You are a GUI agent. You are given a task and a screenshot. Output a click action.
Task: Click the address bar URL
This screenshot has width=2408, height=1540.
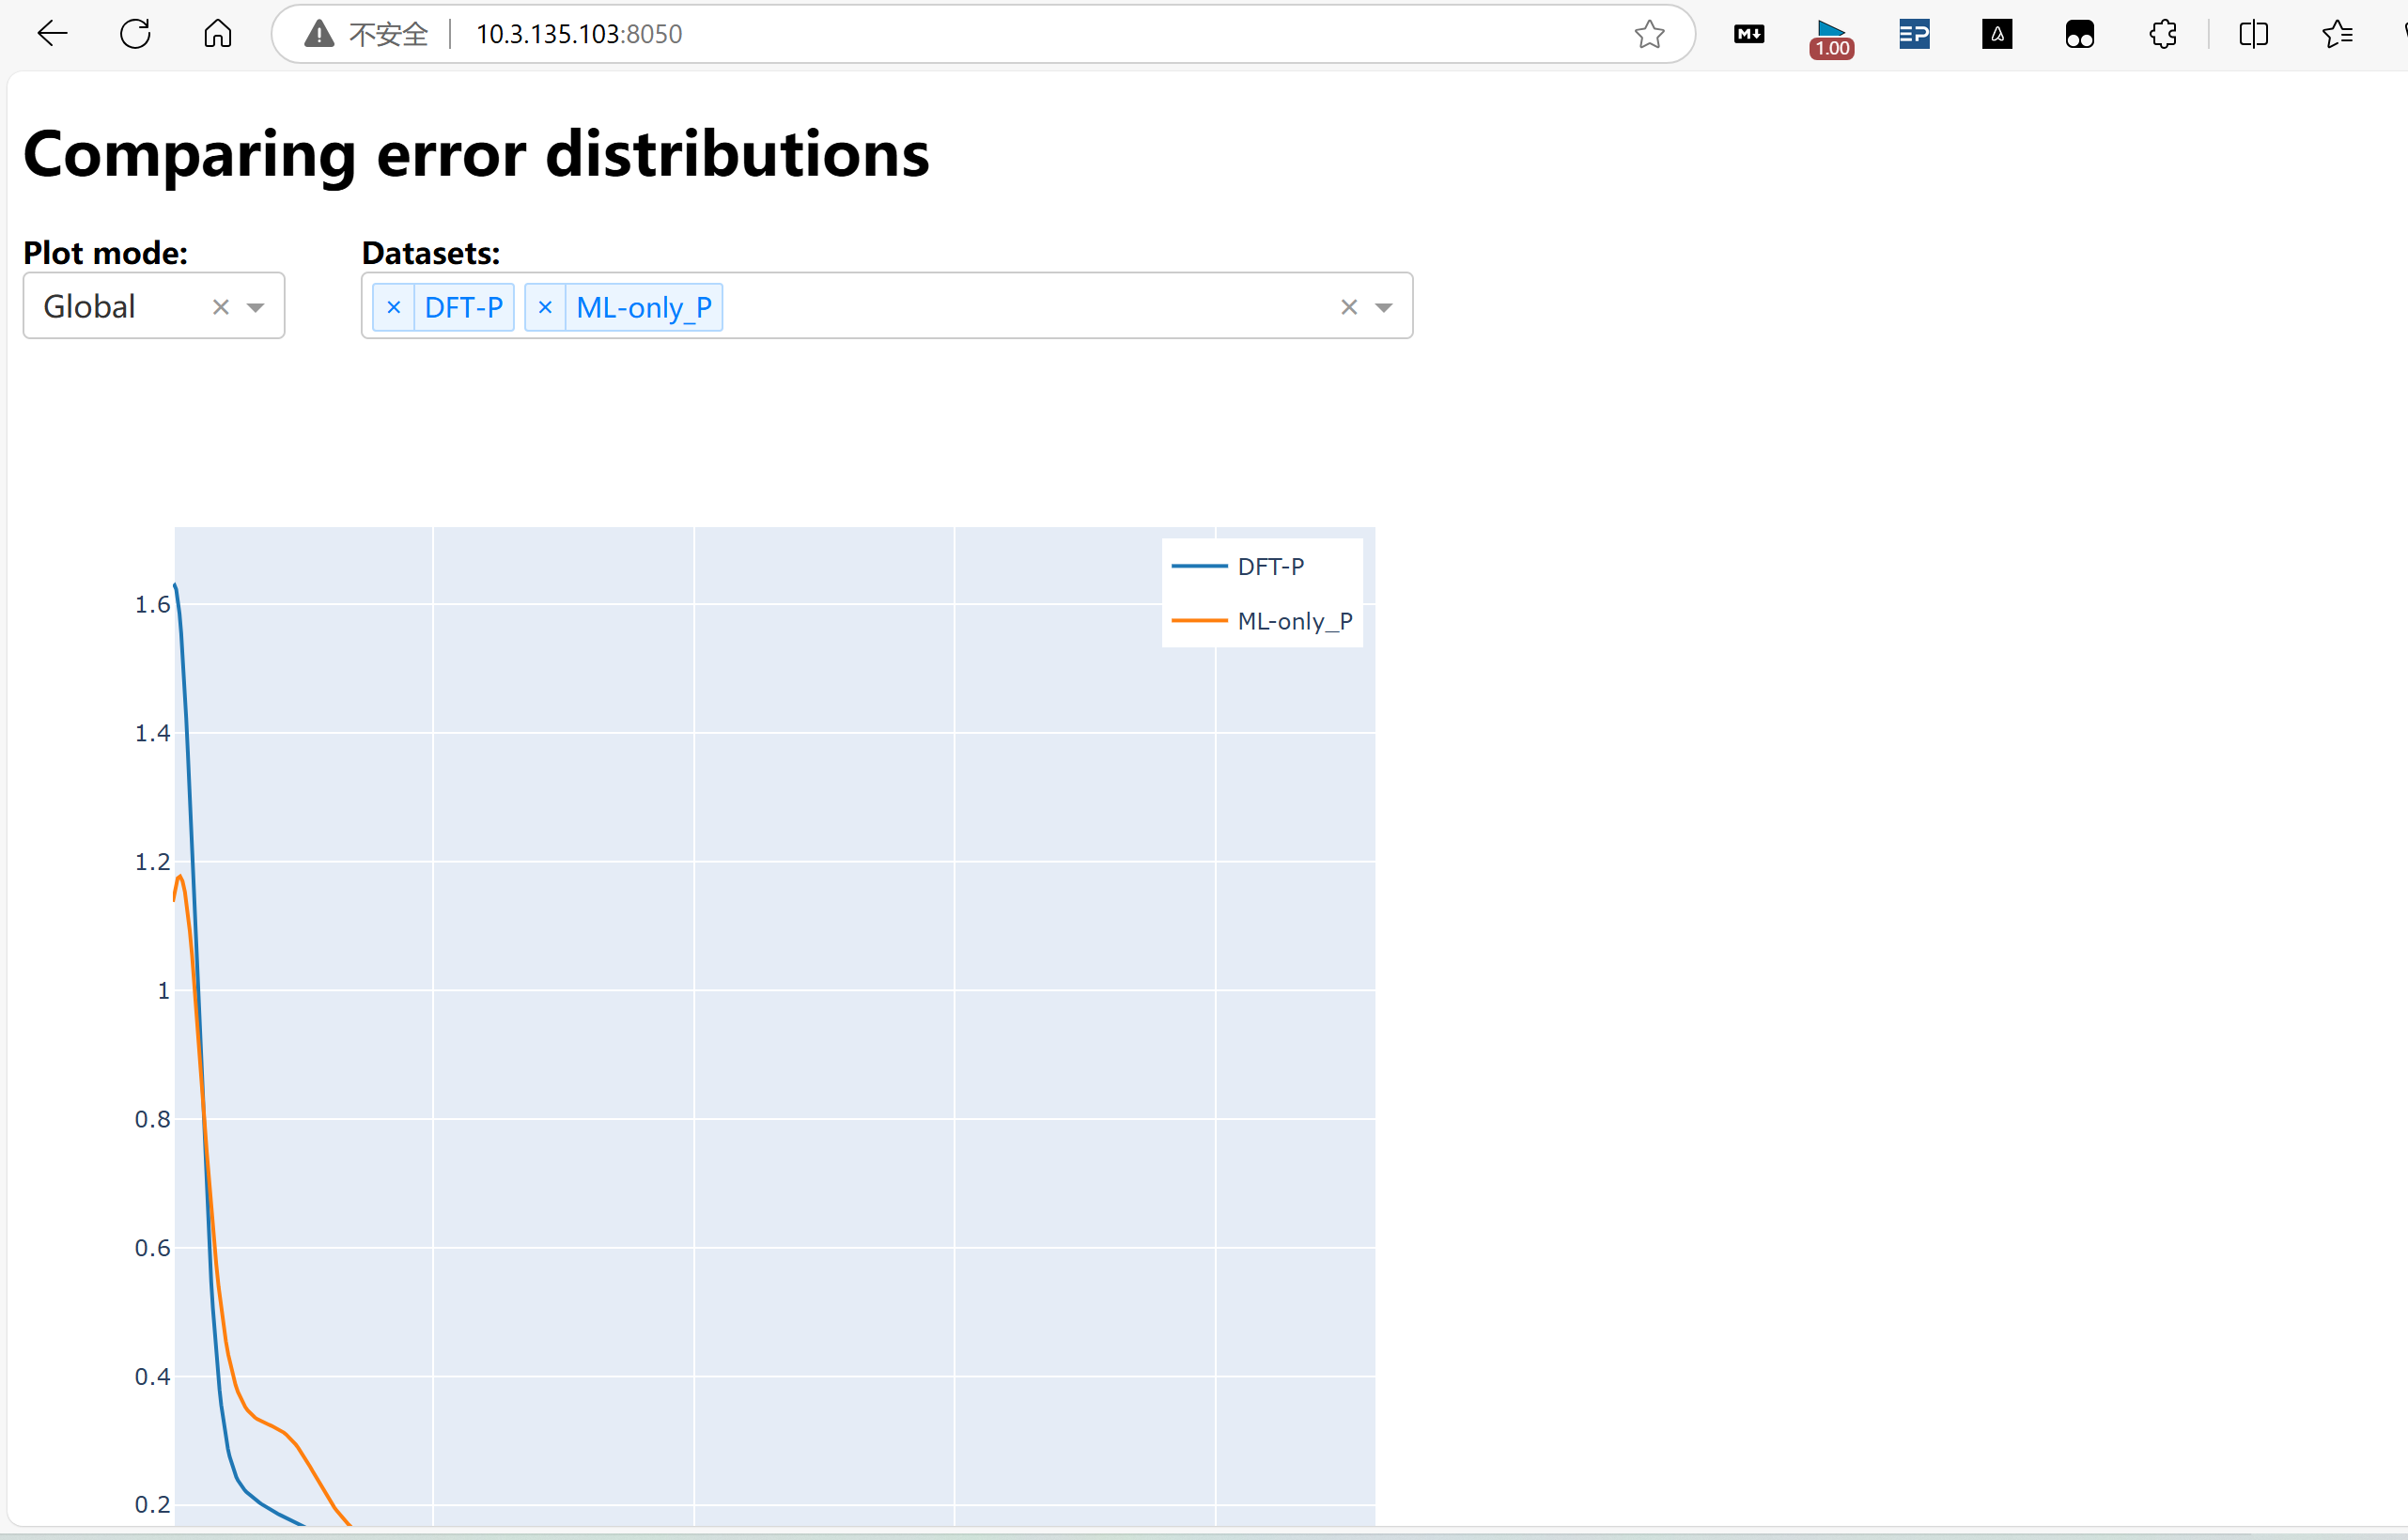579,34
